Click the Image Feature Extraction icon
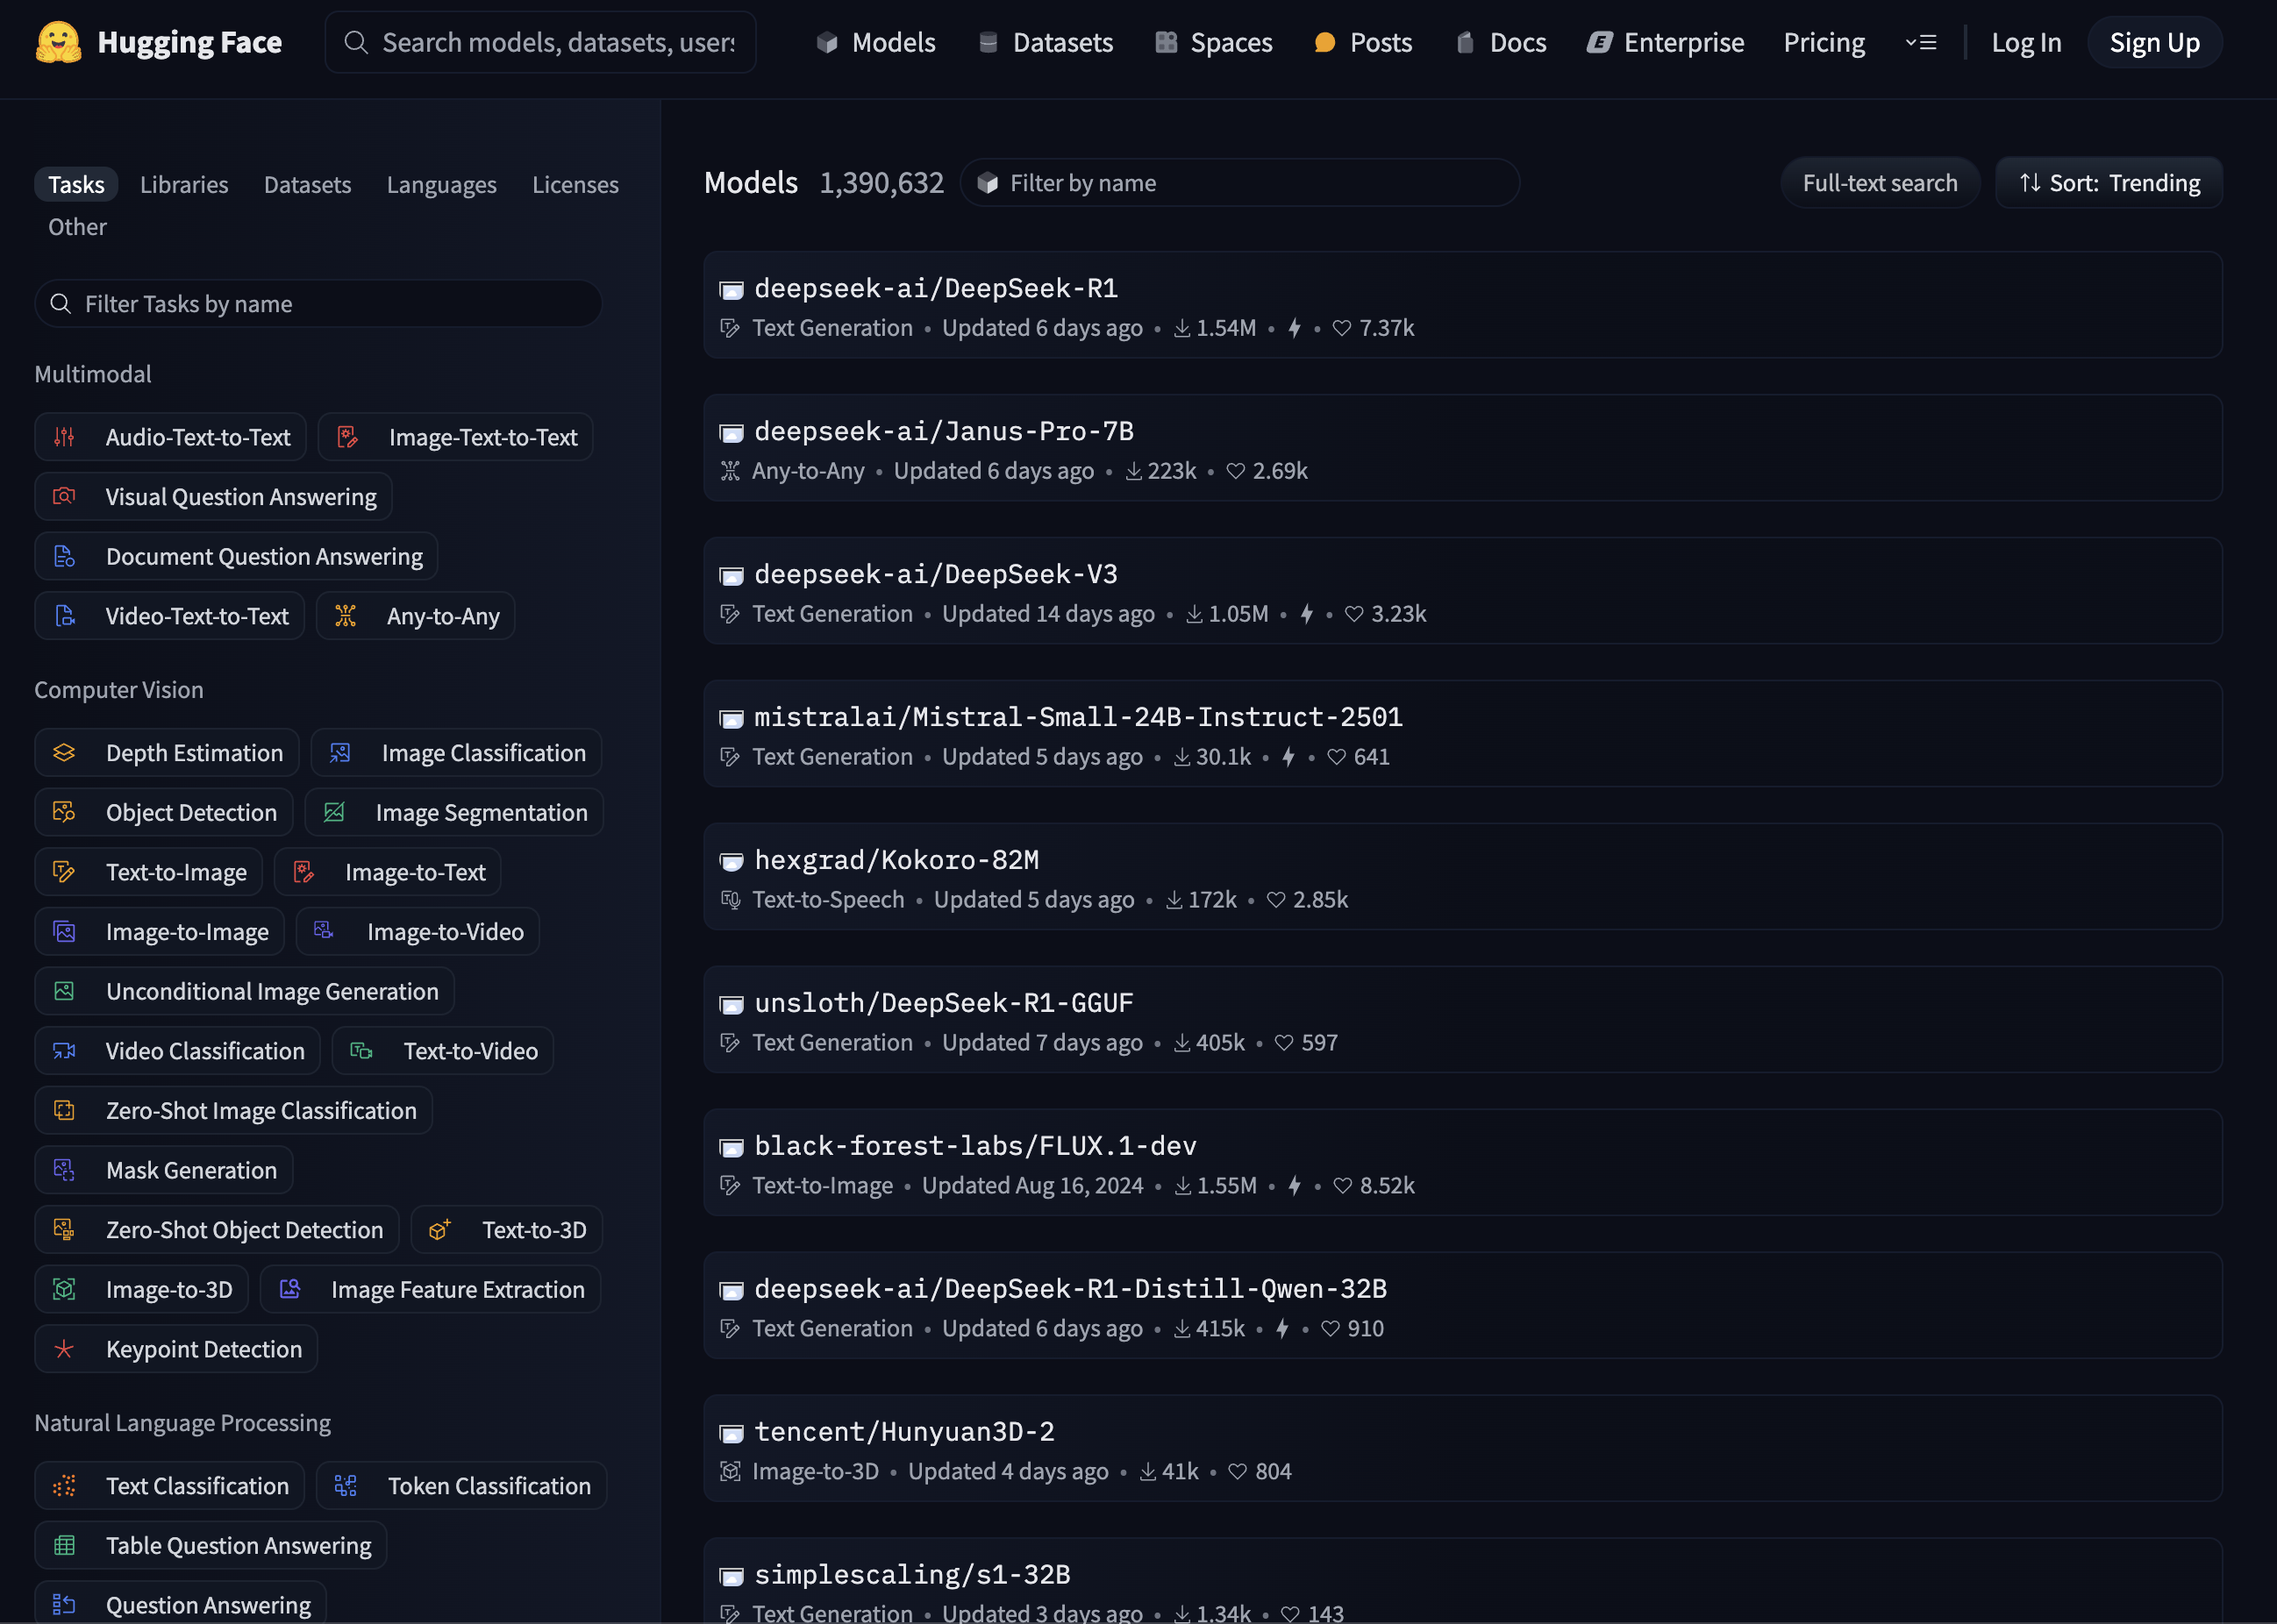This screenshot has width=2277, height=1624. tap(290, 1289)
